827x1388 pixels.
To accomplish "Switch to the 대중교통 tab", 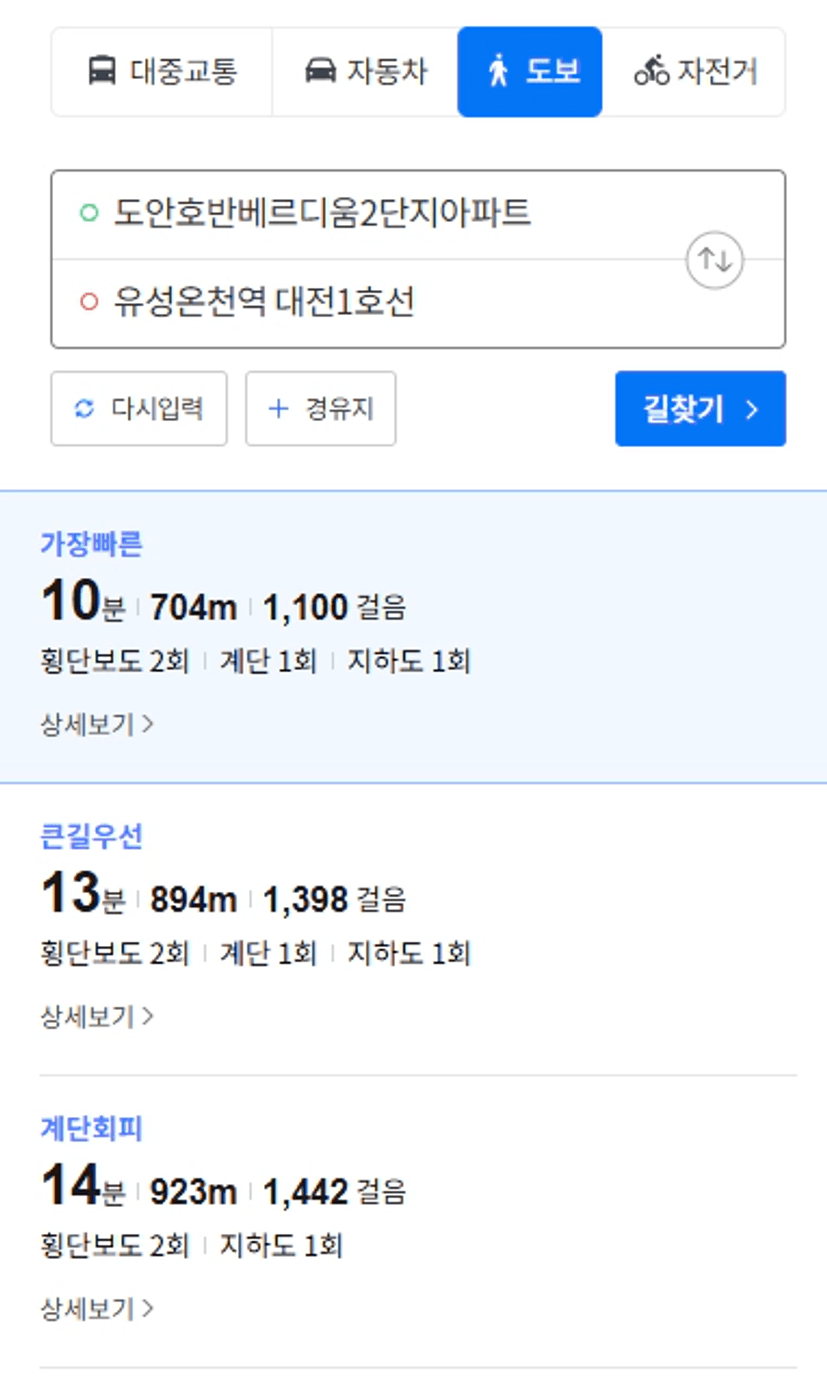I will pyautogui.click(x=162, y=72).
